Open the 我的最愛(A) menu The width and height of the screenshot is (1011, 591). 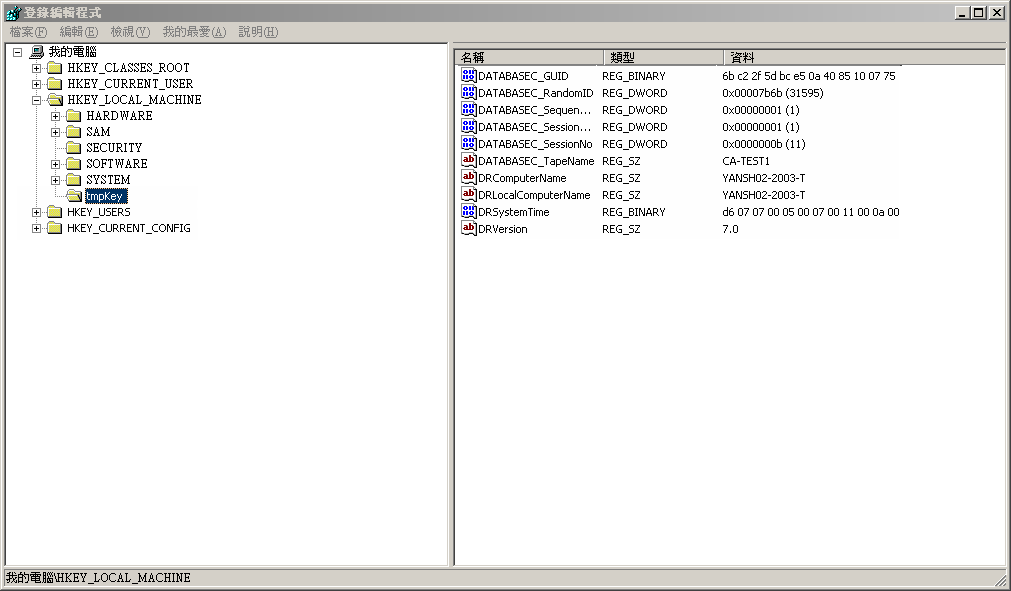tap(194, 32)
